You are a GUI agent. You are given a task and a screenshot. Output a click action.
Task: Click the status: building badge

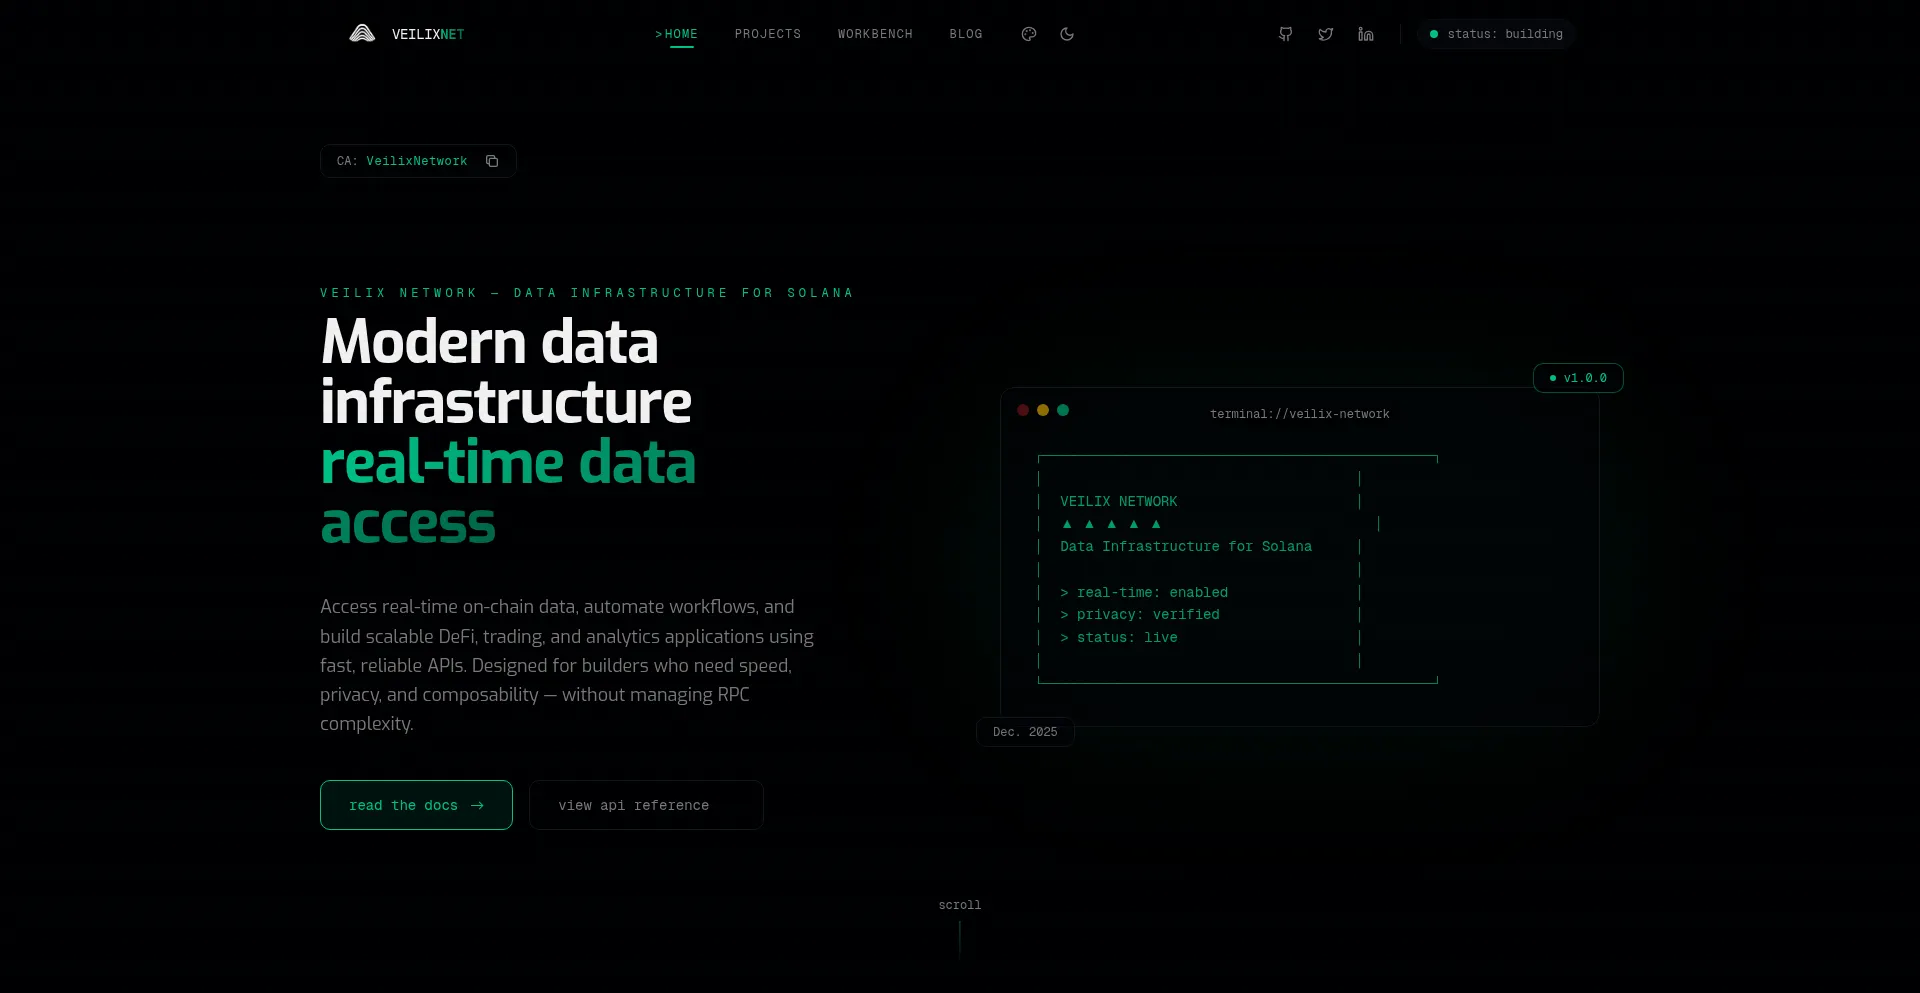click(x=1496, y=34)
